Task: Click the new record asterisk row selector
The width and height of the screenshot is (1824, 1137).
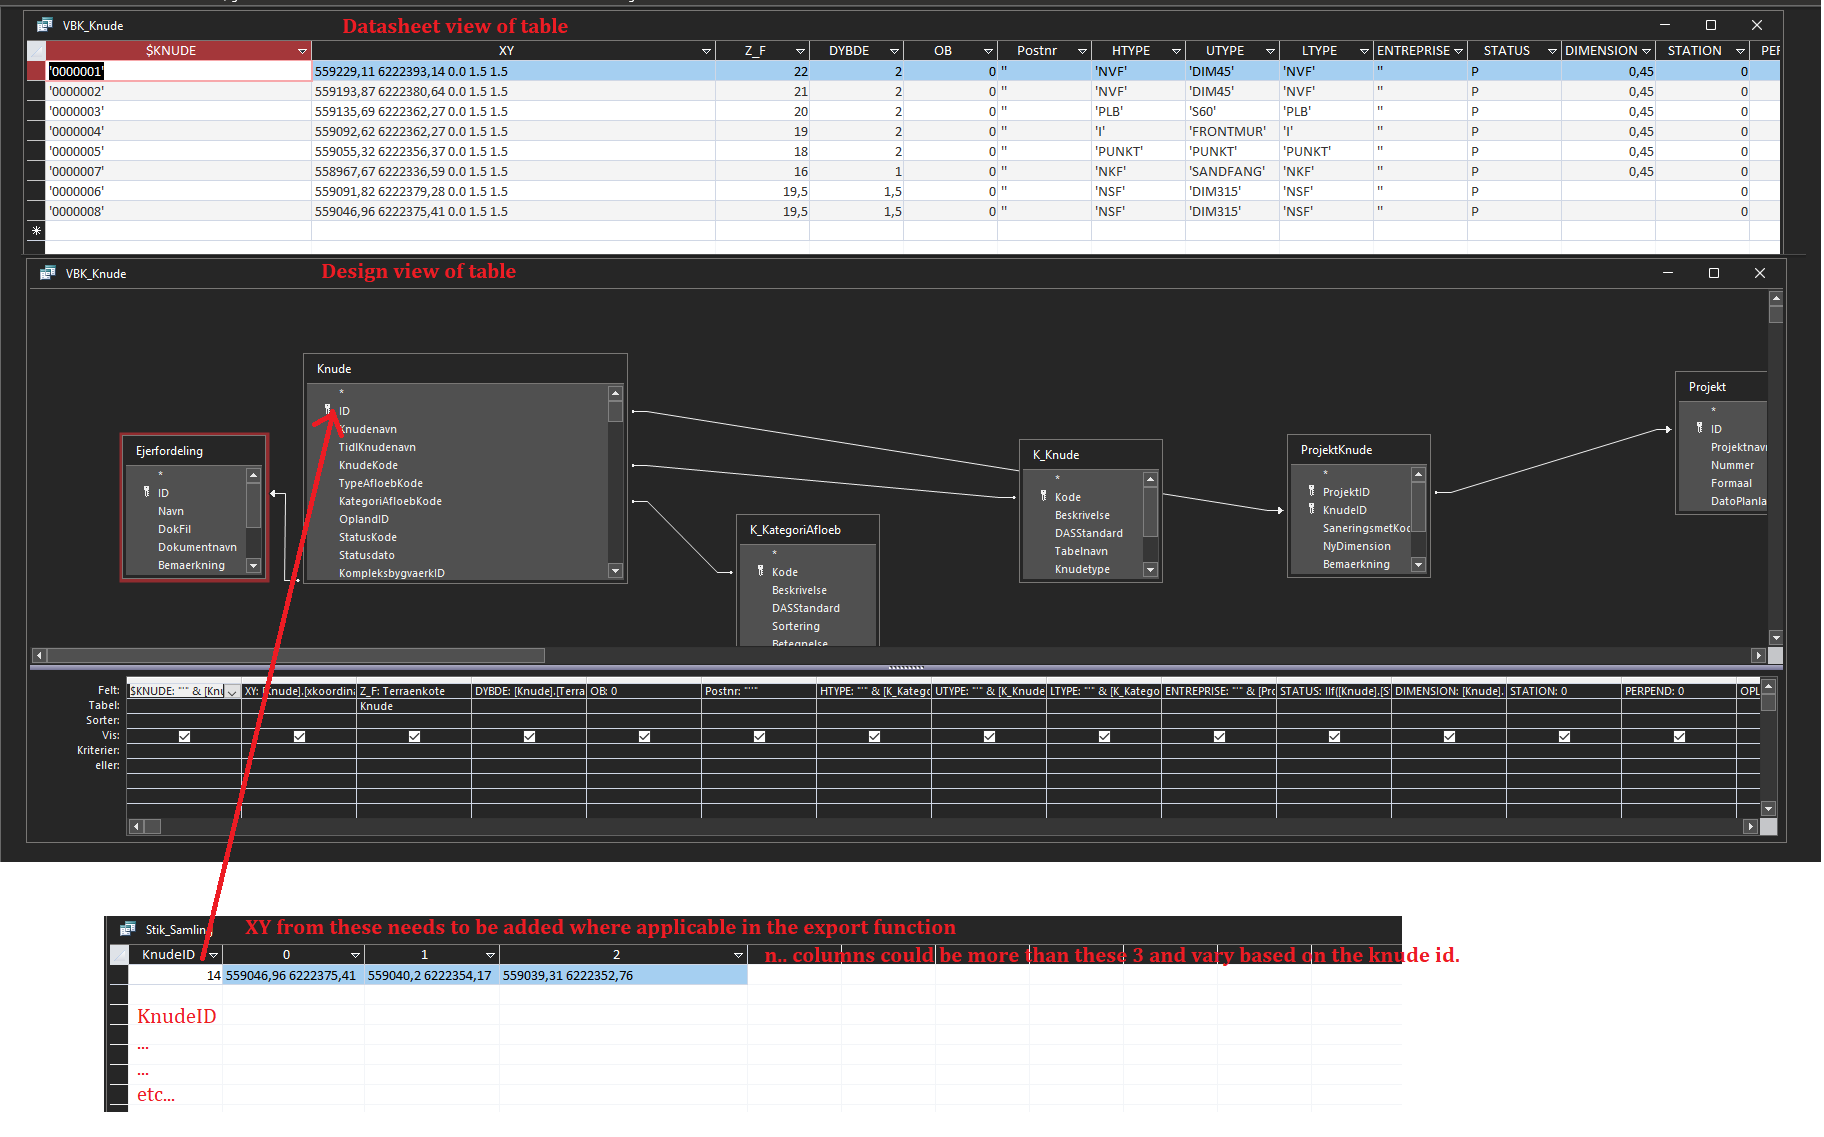Action: pos(36,231)
